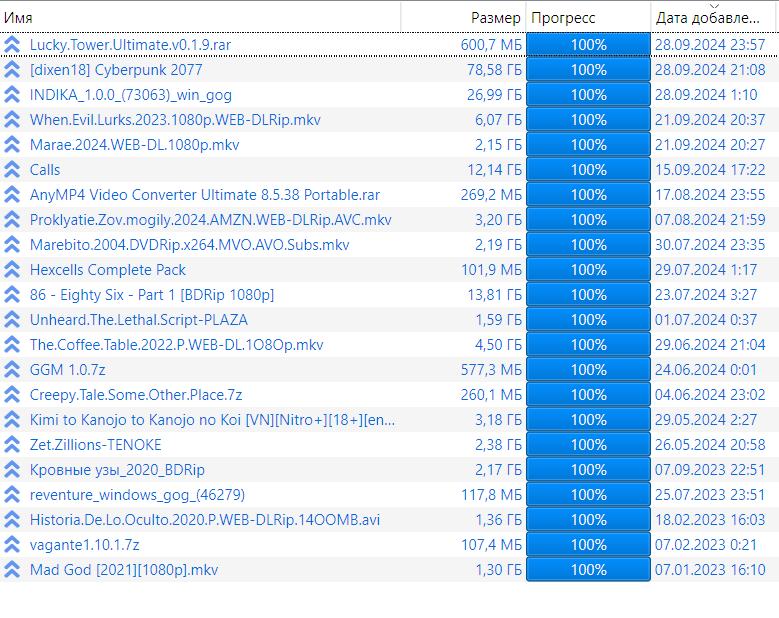Click date cell 07.08.2024 21:59
779x618 pixels.
coord(710,220)
